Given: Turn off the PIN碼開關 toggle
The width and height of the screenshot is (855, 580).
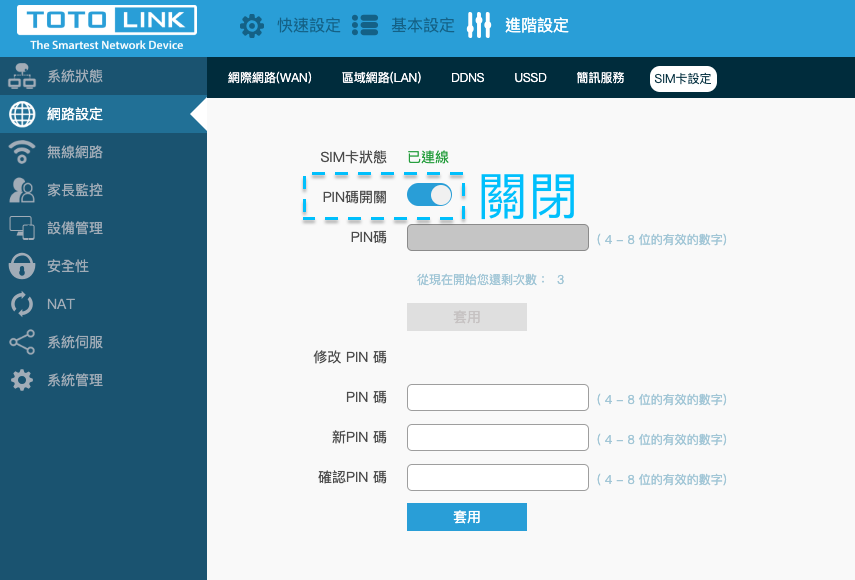Looking at the screenshot, I should [x=429, y=195].
